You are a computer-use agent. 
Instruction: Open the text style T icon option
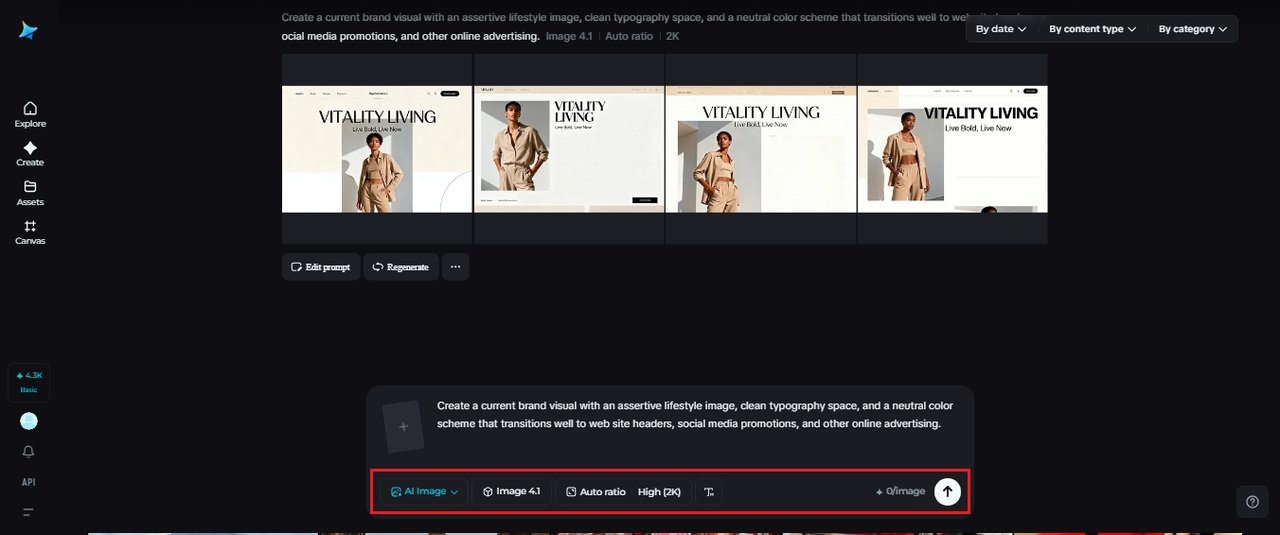pos(709,492)
